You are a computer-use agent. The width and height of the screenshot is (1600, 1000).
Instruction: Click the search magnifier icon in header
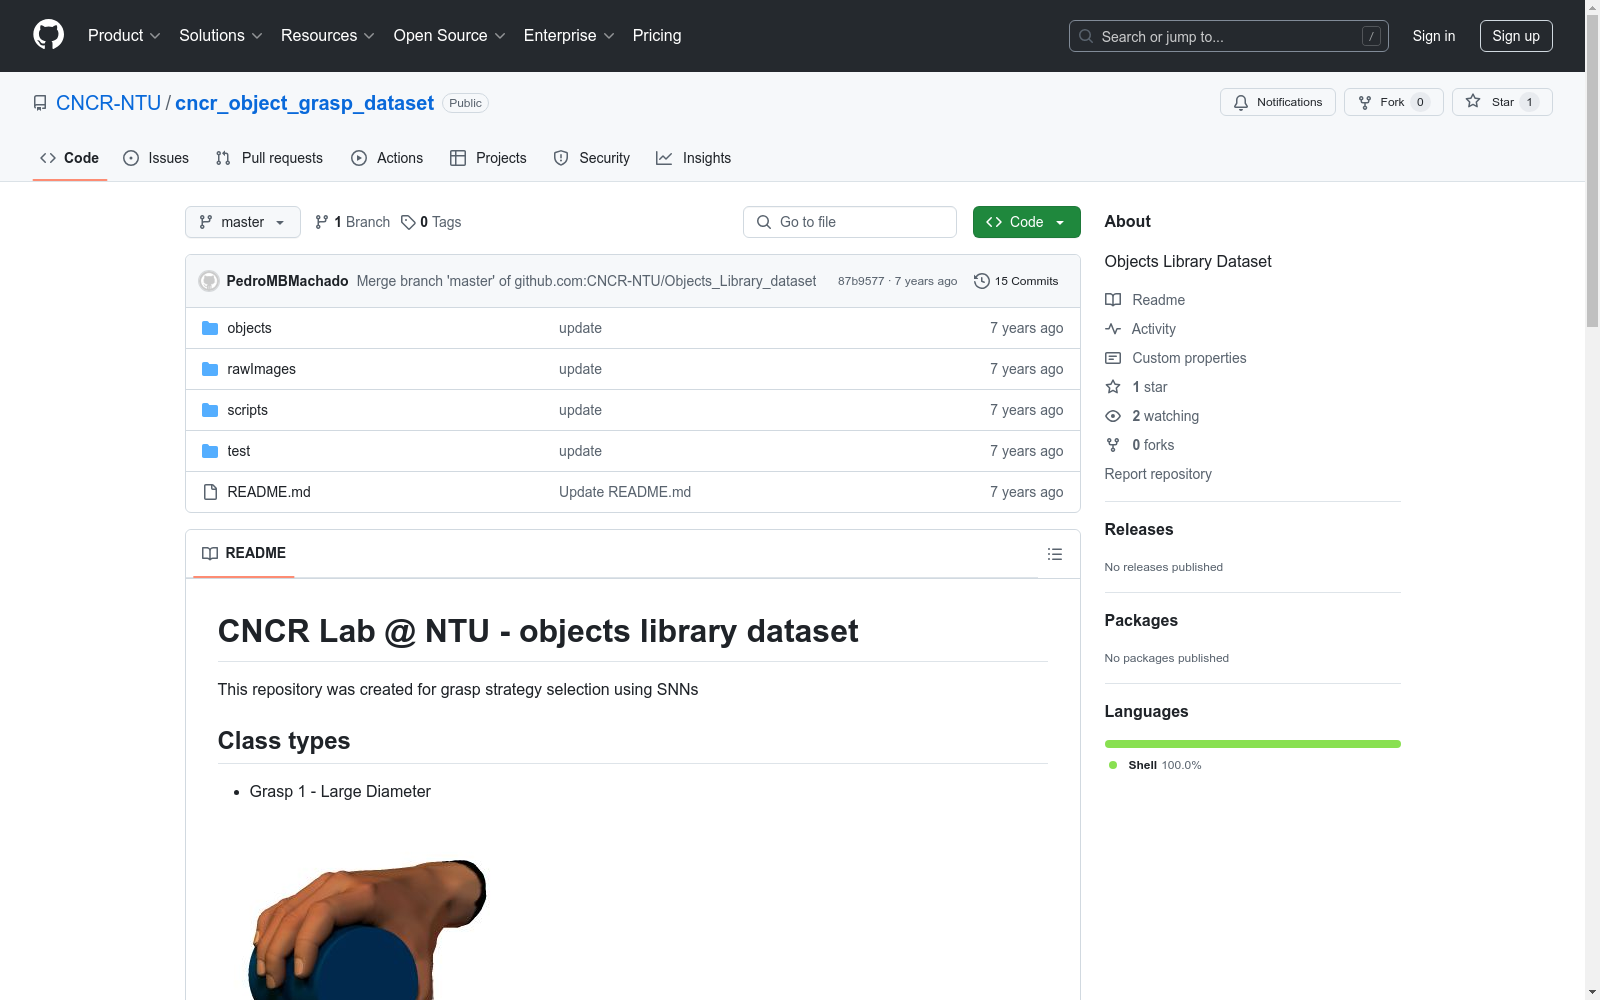[x=1086, y=36]
